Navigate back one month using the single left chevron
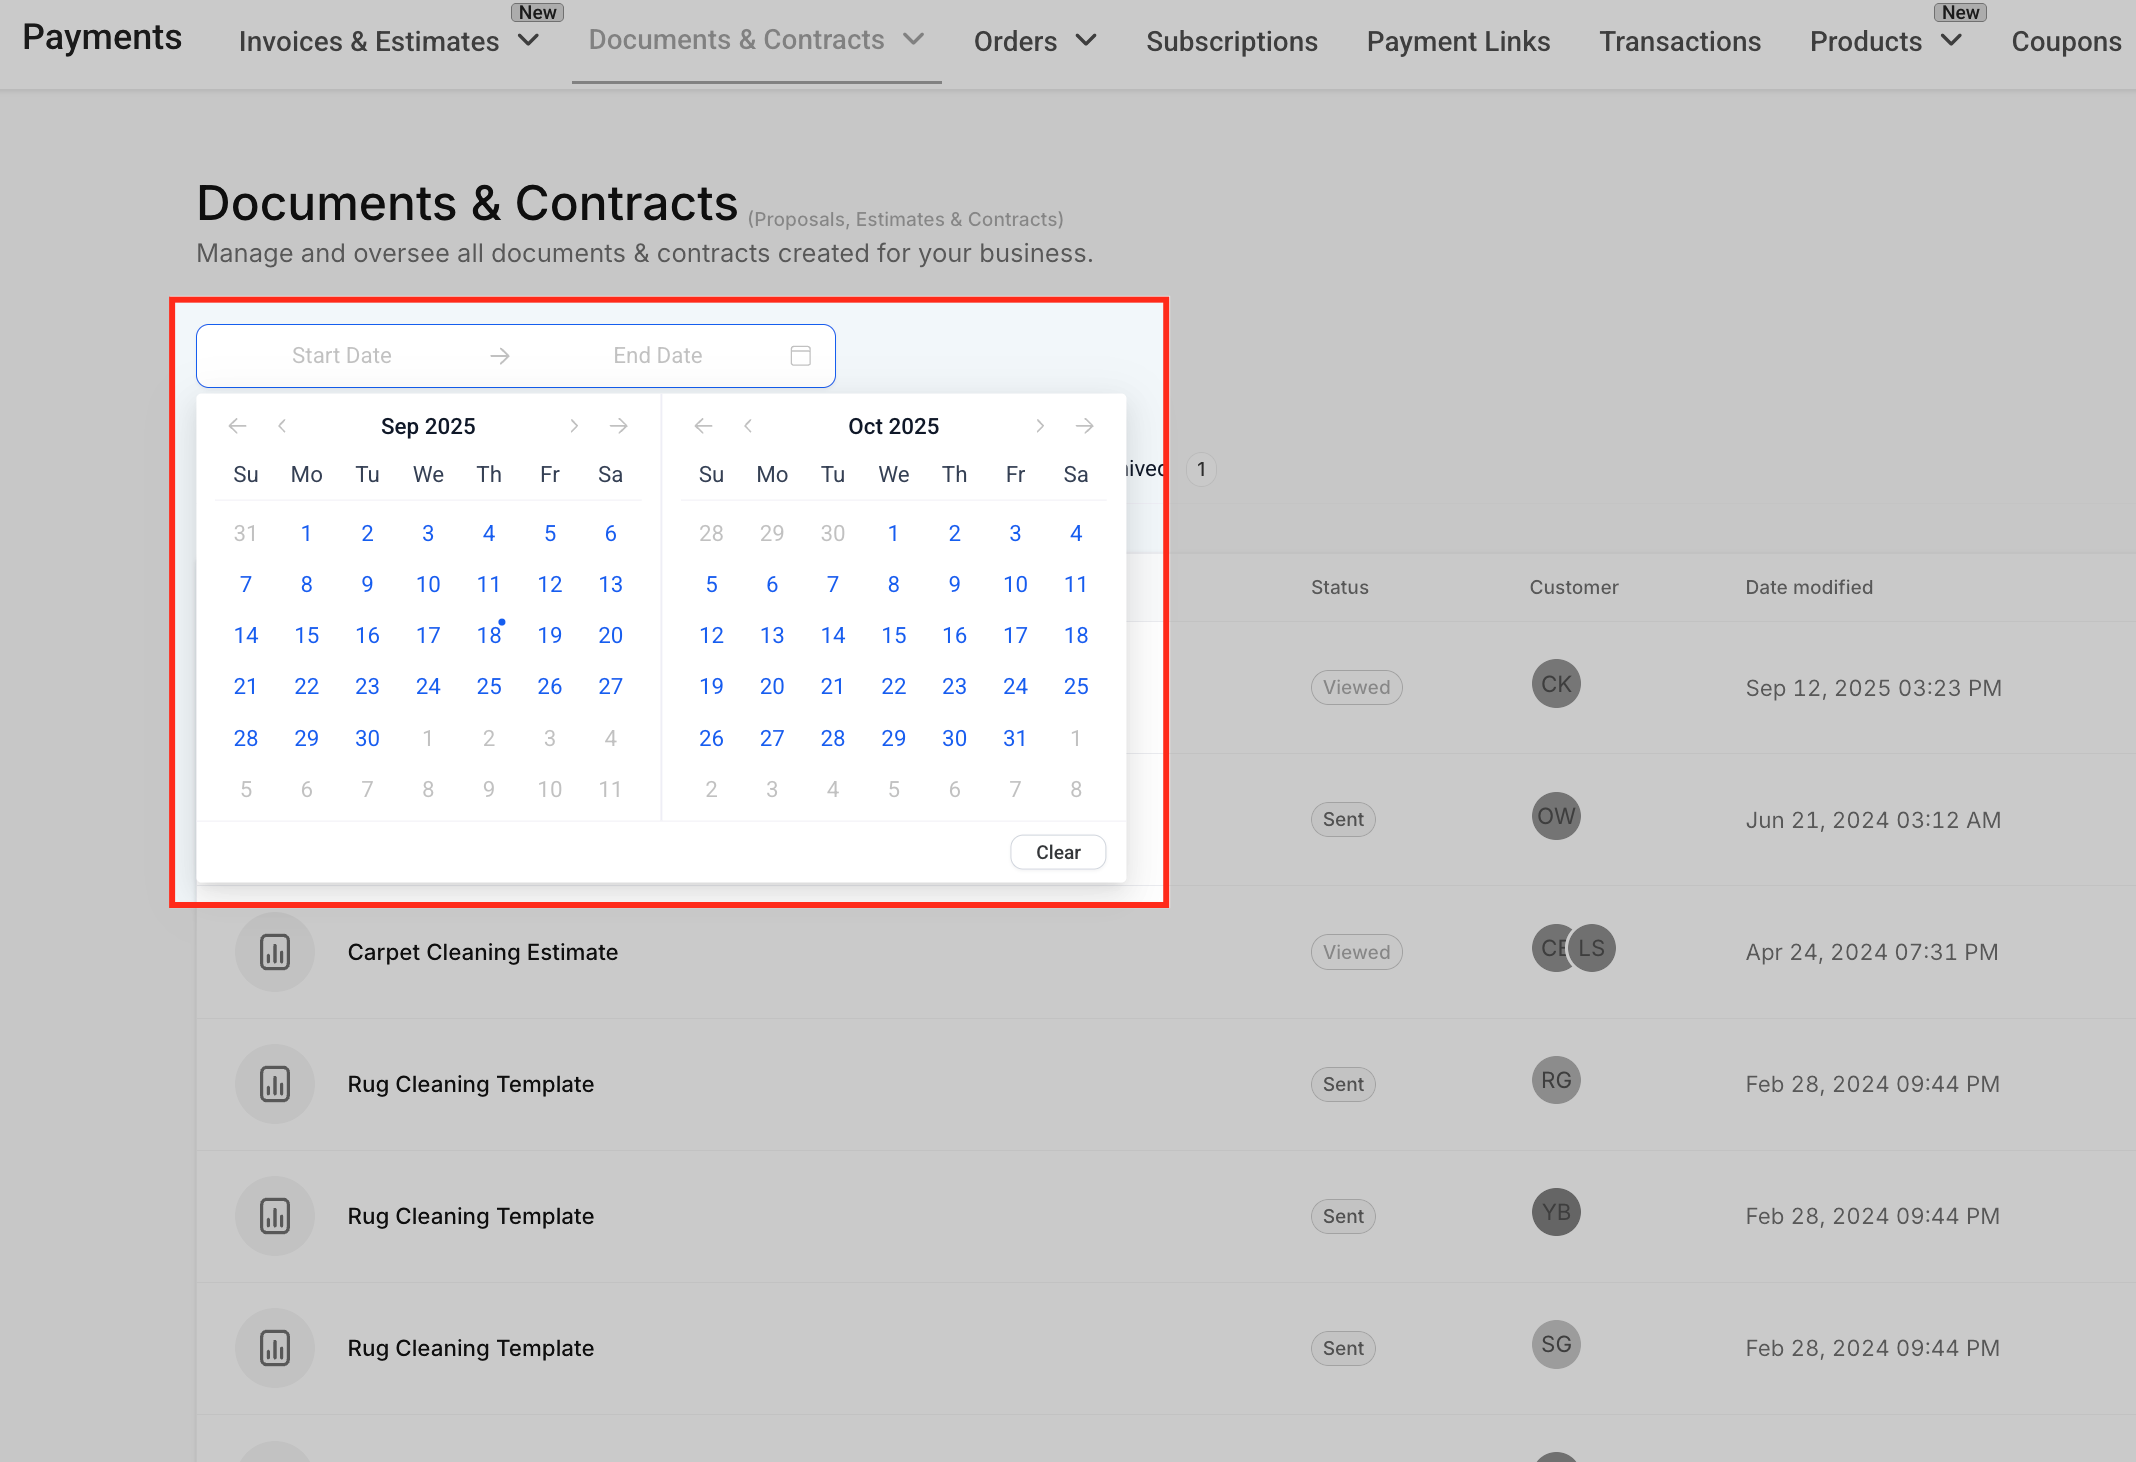Screen dimensions: 2136x1462 [x=282, y=425]
